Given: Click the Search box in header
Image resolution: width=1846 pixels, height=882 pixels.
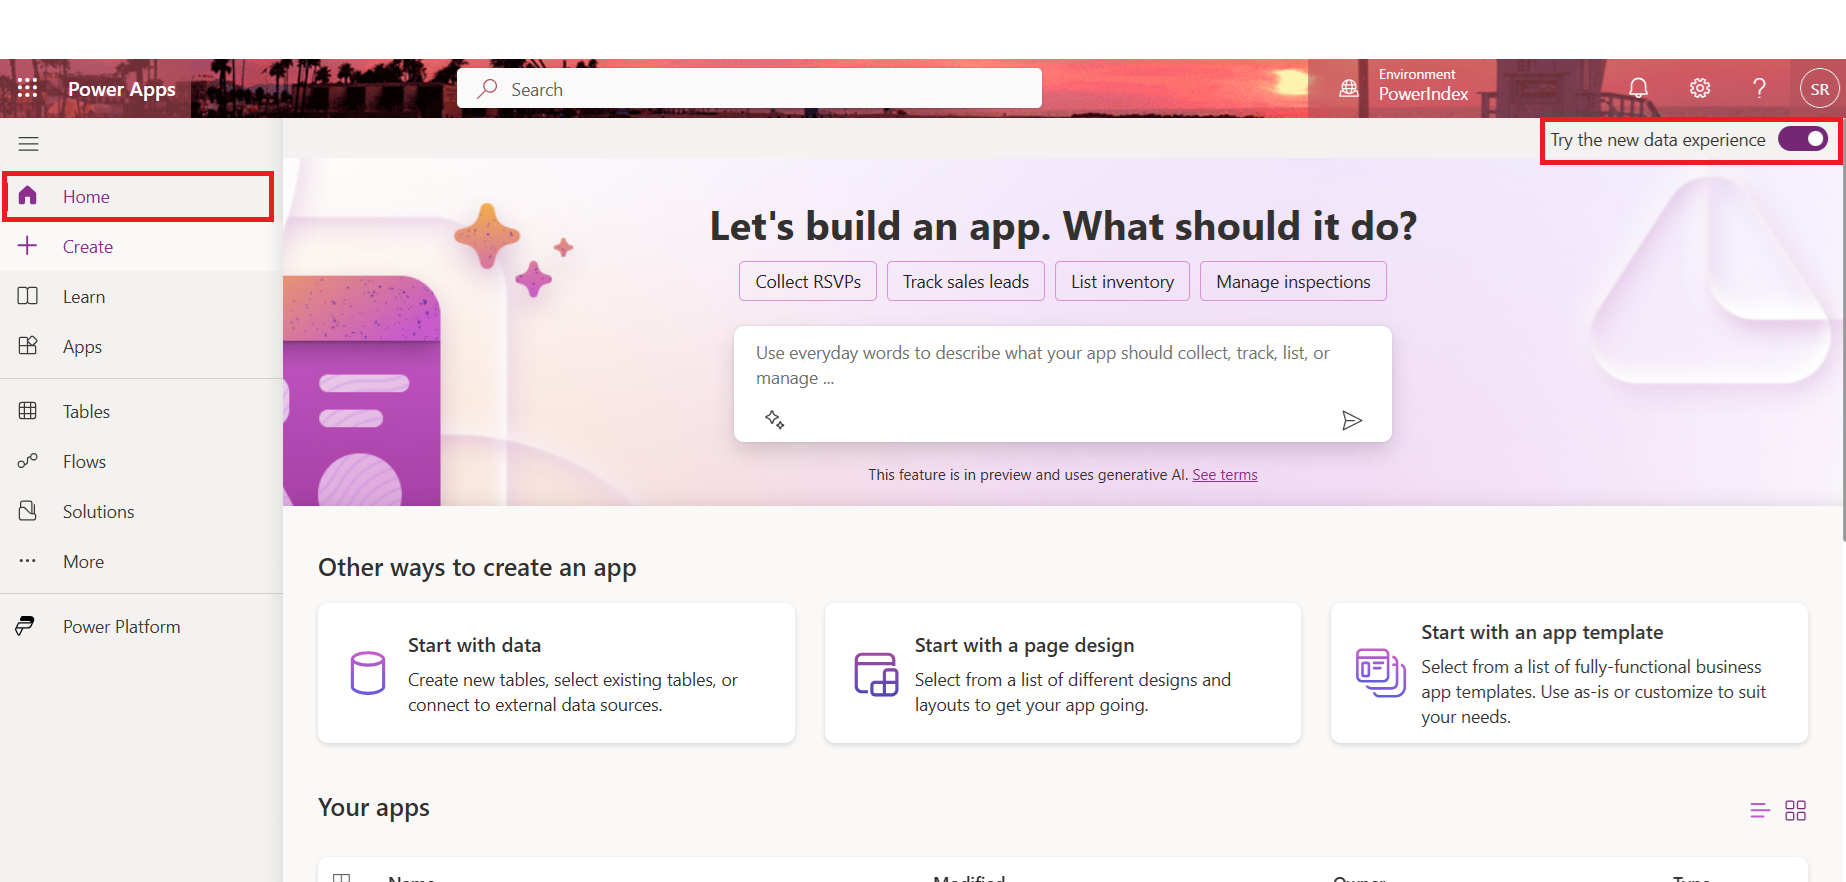Looking at the screenshot, I should point(749,89).
